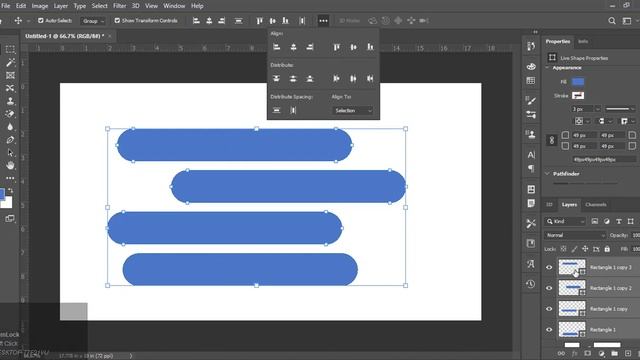Image resolution: width=640 pixels, height=360 pixels.
Task: Open the Search icon in options bar
Action: [611, 21]
